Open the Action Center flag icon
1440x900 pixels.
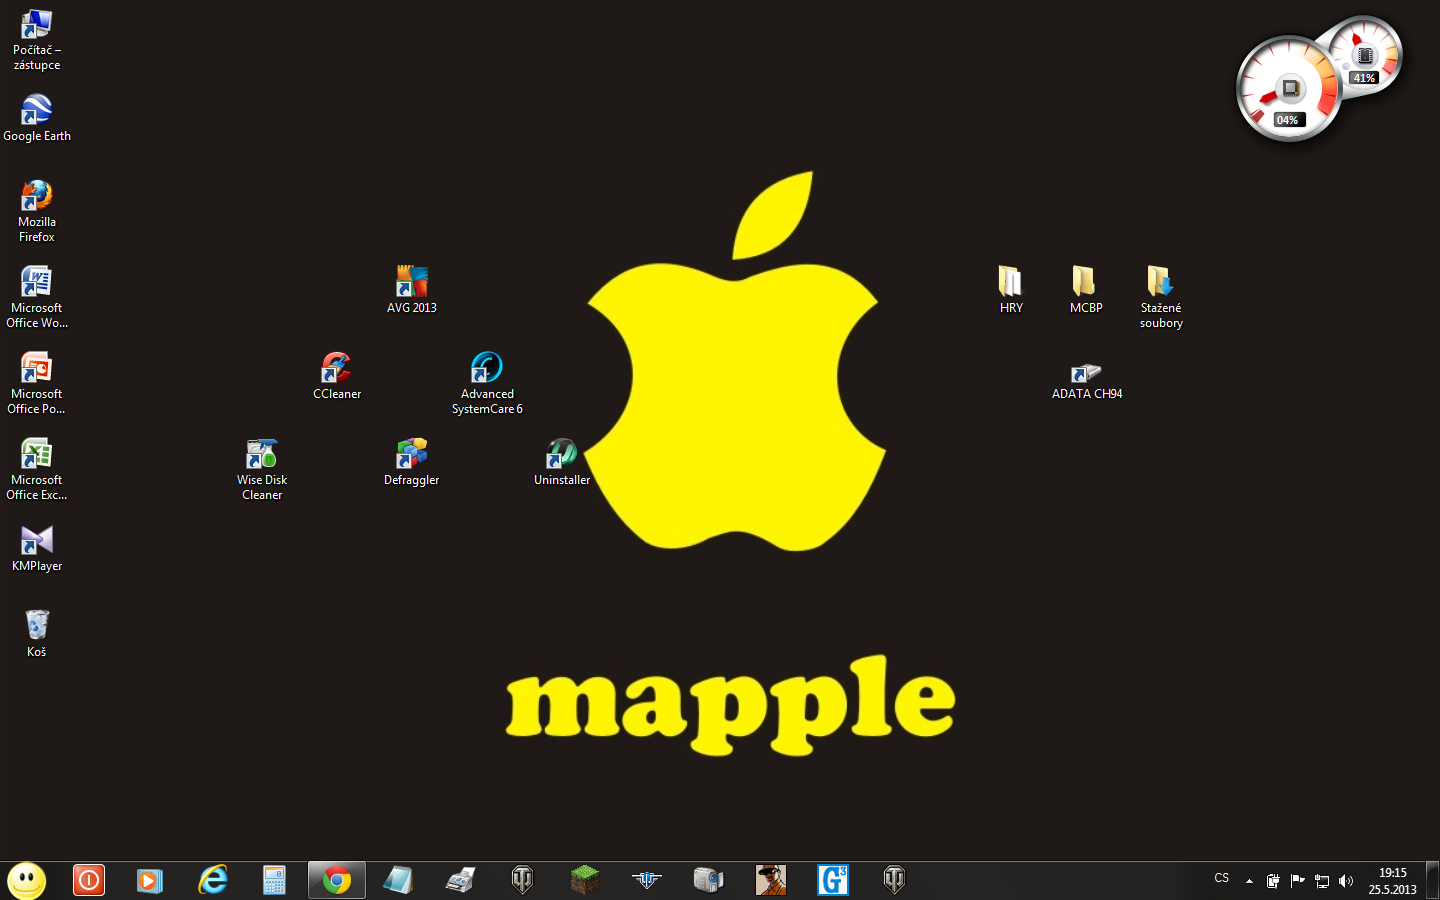(1298, 881)
